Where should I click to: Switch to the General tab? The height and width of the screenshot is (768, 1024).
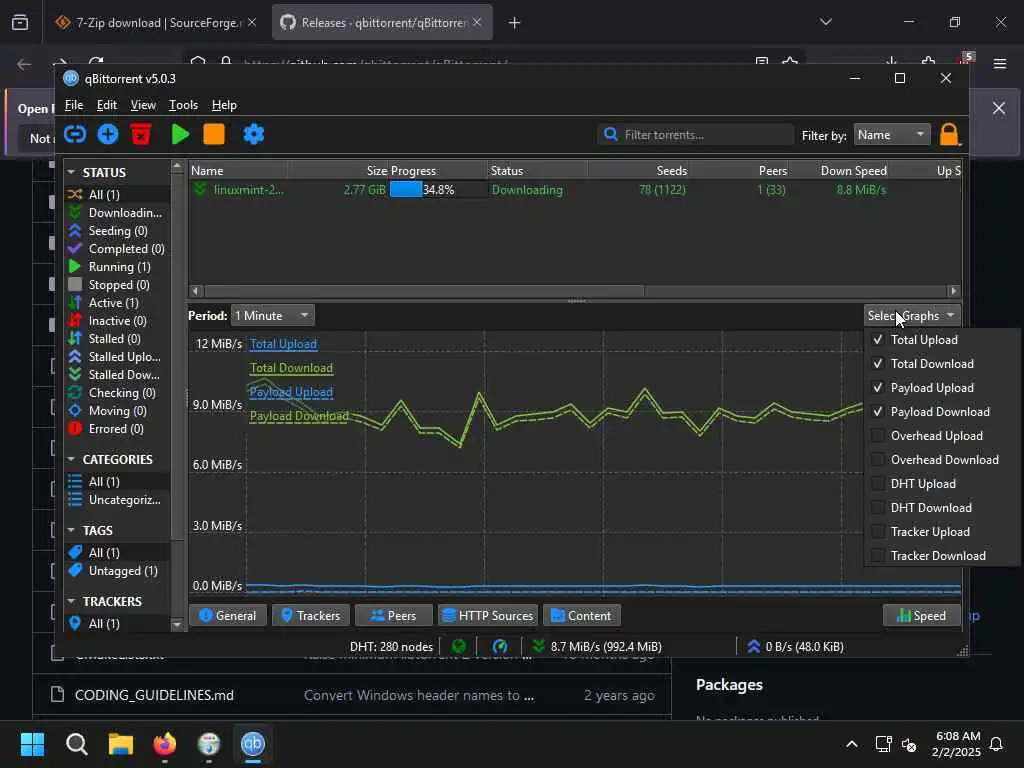(x=227, y=615)
